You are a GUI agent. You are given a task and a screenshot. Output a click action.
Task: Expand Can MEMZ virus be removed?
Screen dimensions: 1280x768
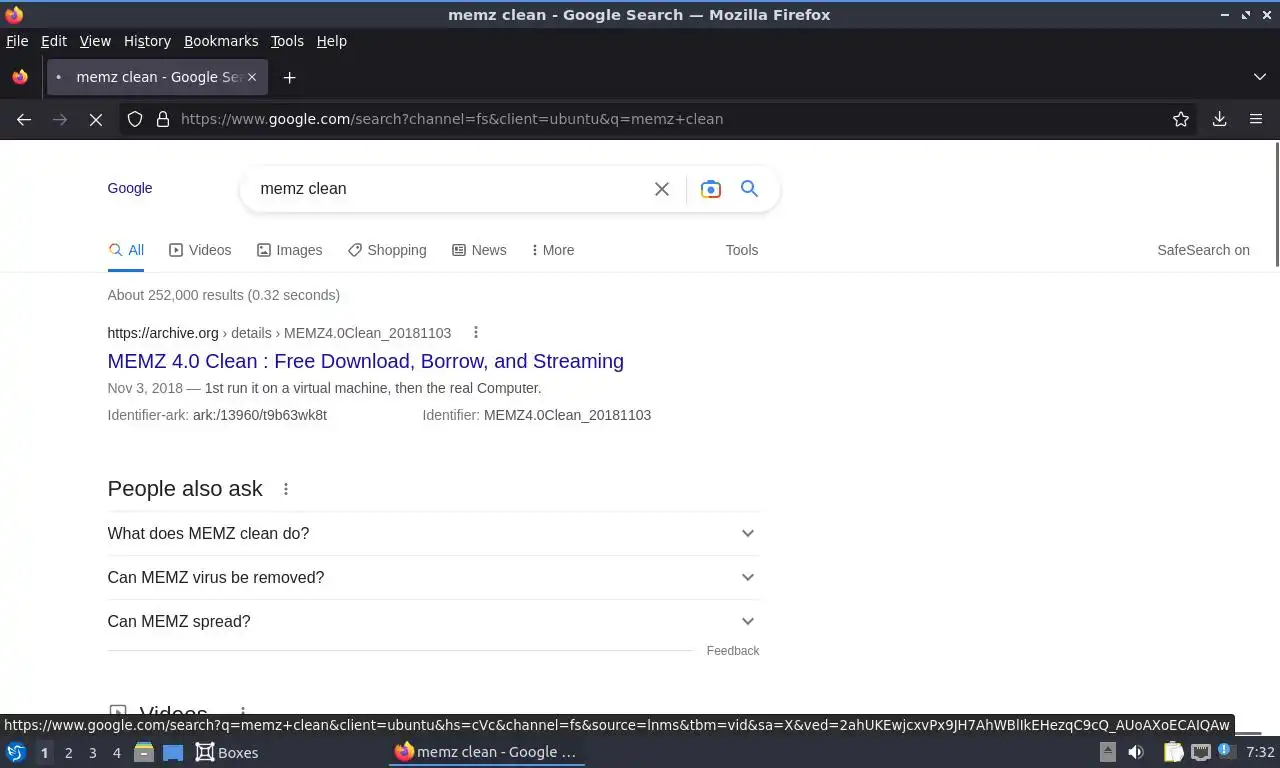pyautogui.click(x=432, y=577)
